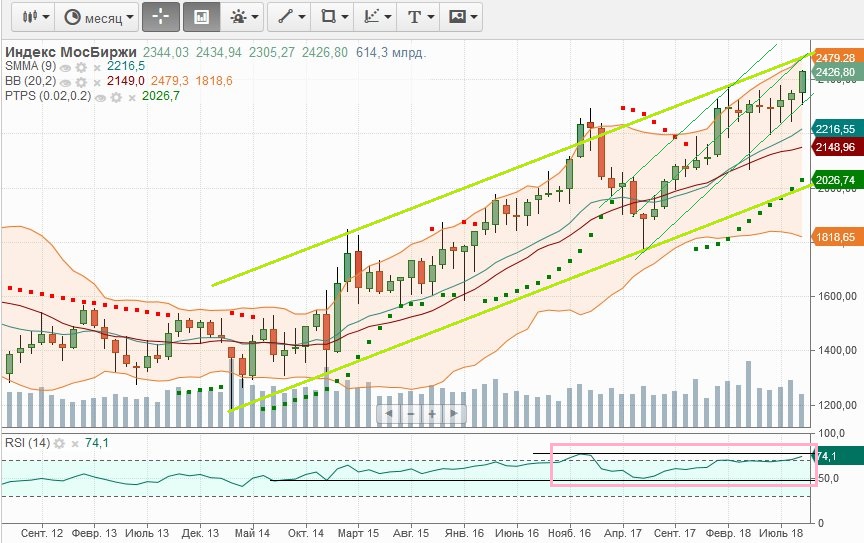Zoom out chart with the minus button

411,413
